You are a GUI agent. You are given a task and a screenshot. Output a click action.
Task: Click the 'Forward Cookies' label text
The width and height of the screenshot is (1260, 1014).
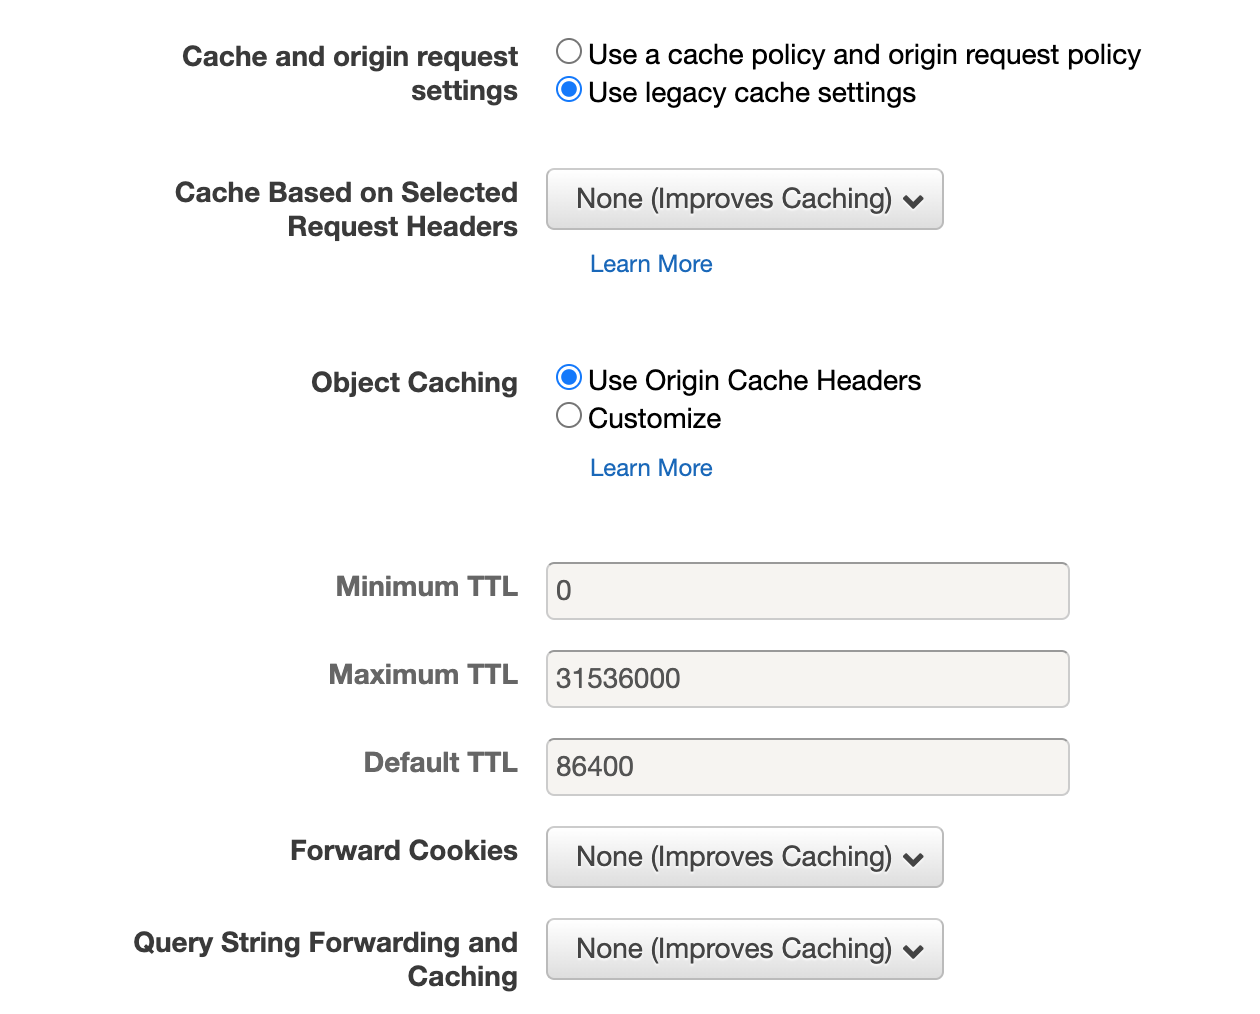coord(404,851)
